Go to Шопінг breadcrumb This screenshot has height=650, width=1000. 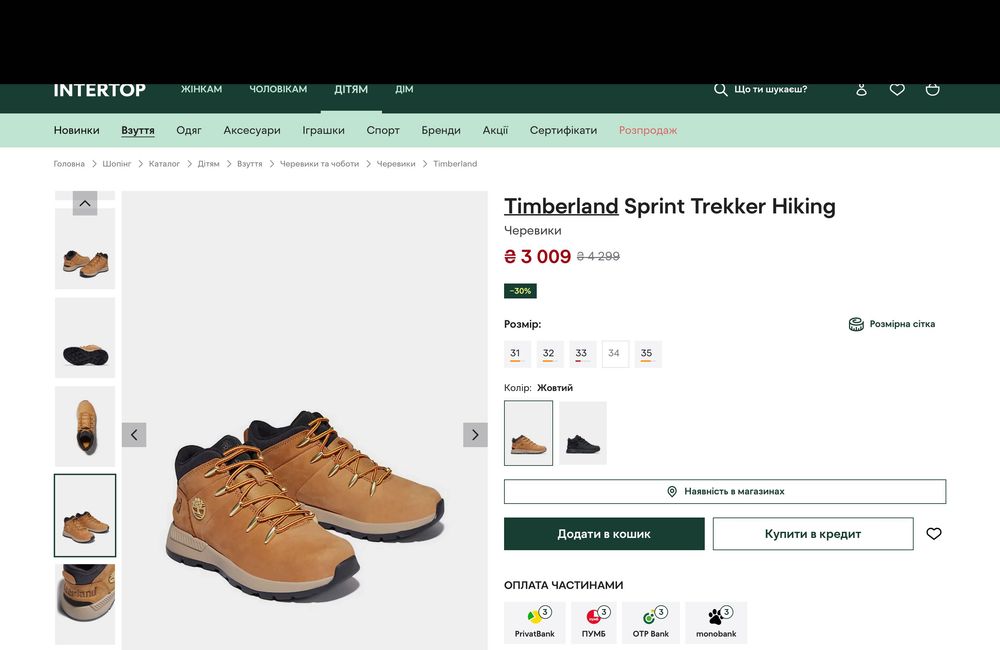117,164
